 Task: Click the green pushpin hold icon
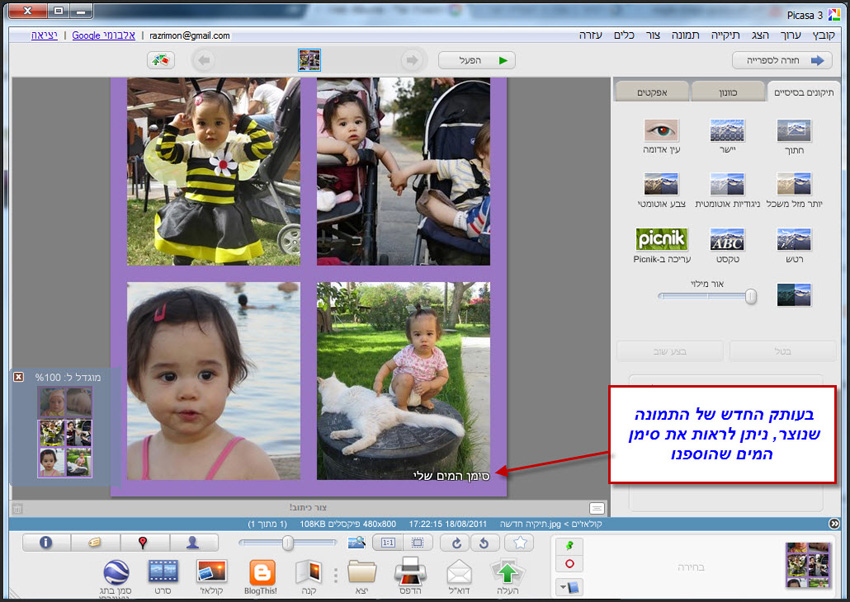[569, 546]
